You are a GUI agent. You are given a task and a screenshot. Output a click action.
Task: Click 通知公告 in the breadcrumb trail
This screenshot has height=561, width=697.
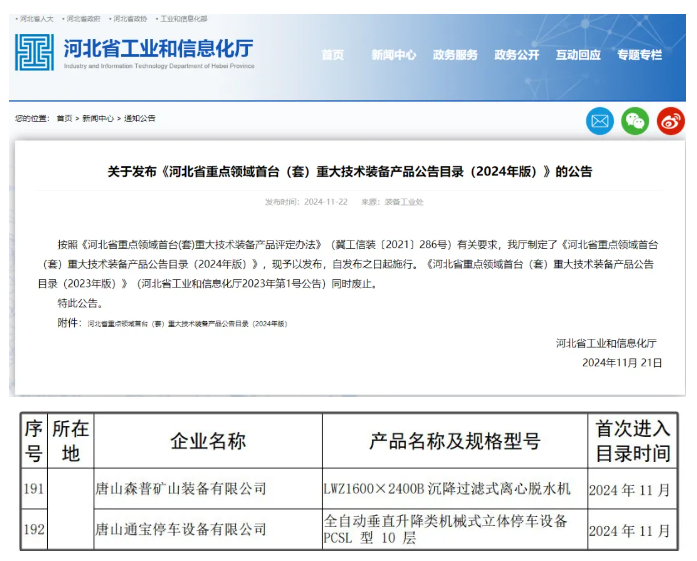[140, 119]
